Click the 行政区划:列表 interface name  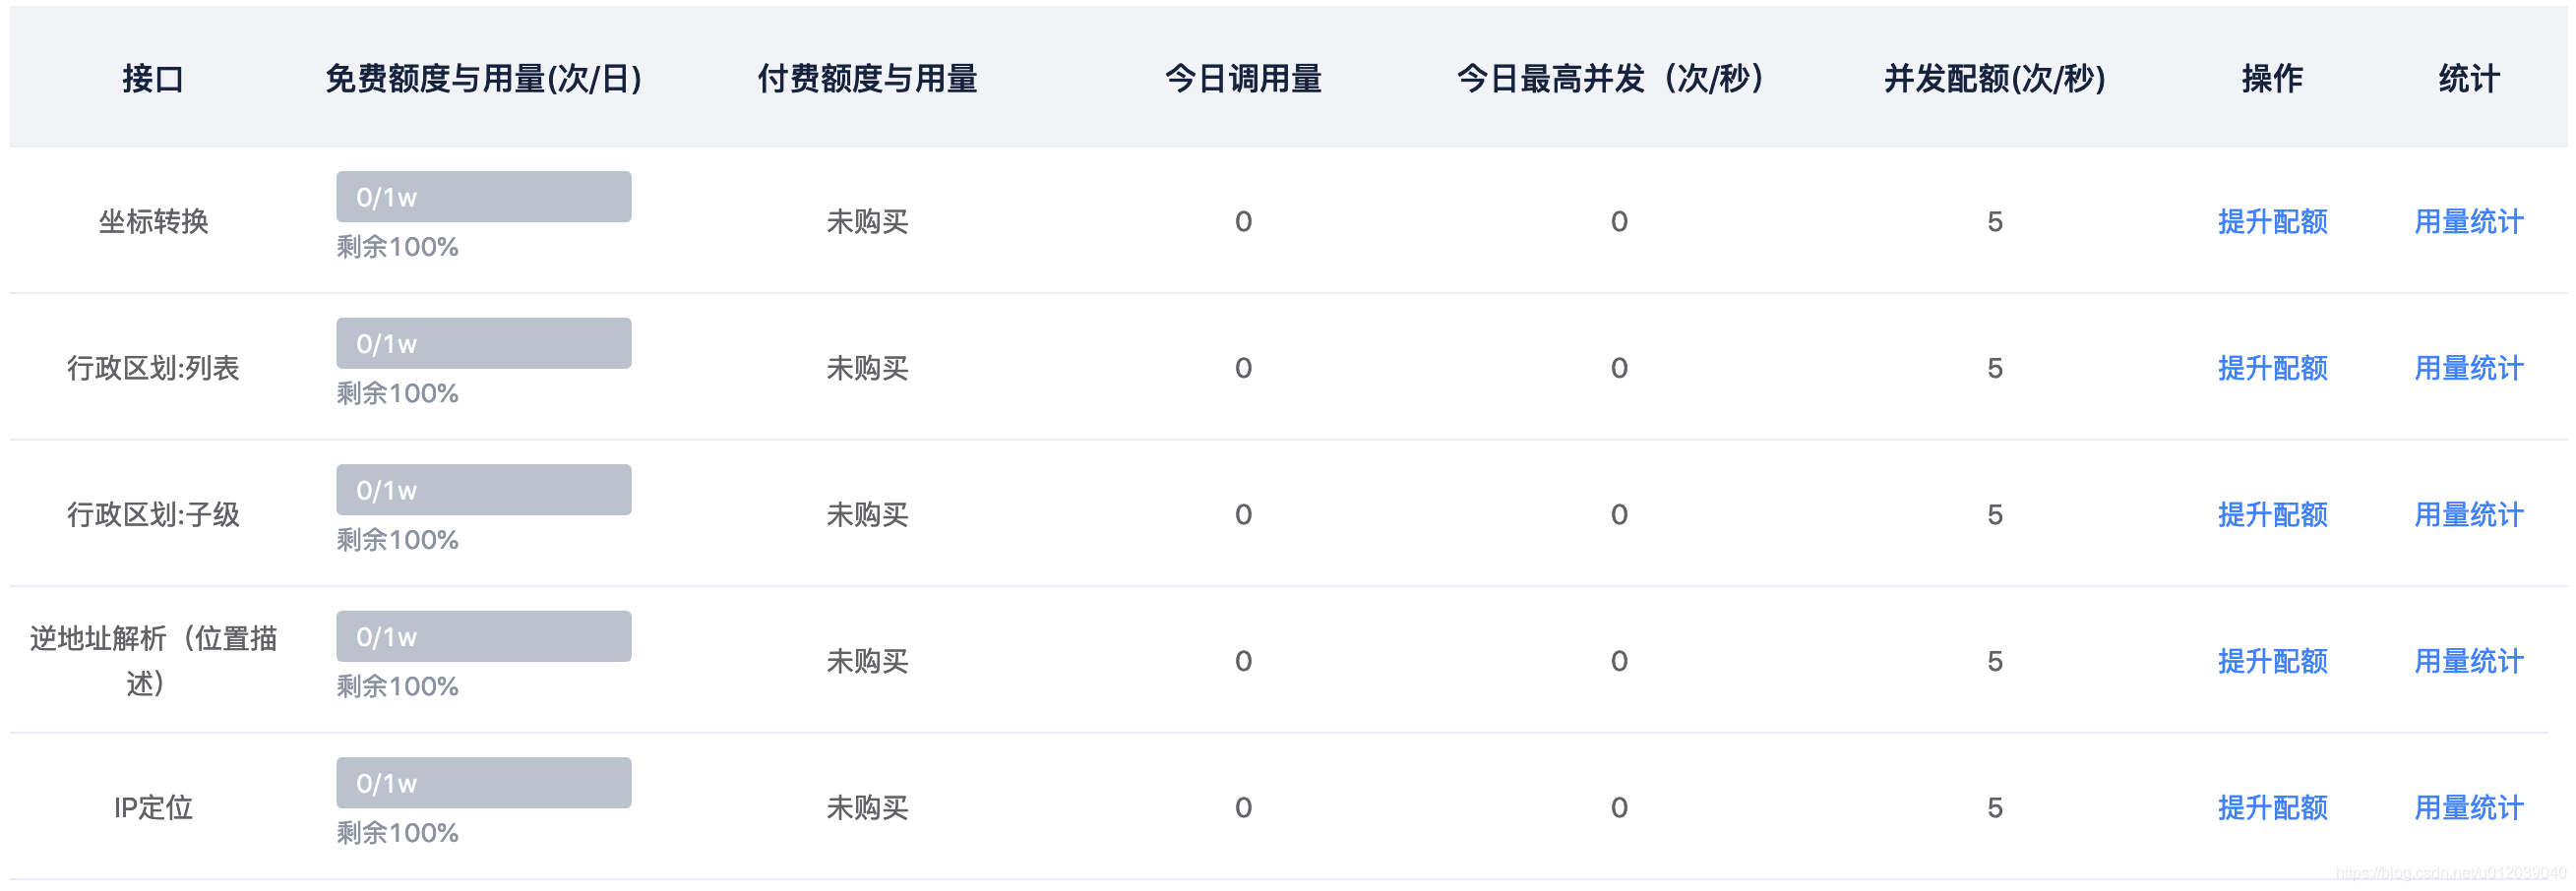[x=153, y=368]
